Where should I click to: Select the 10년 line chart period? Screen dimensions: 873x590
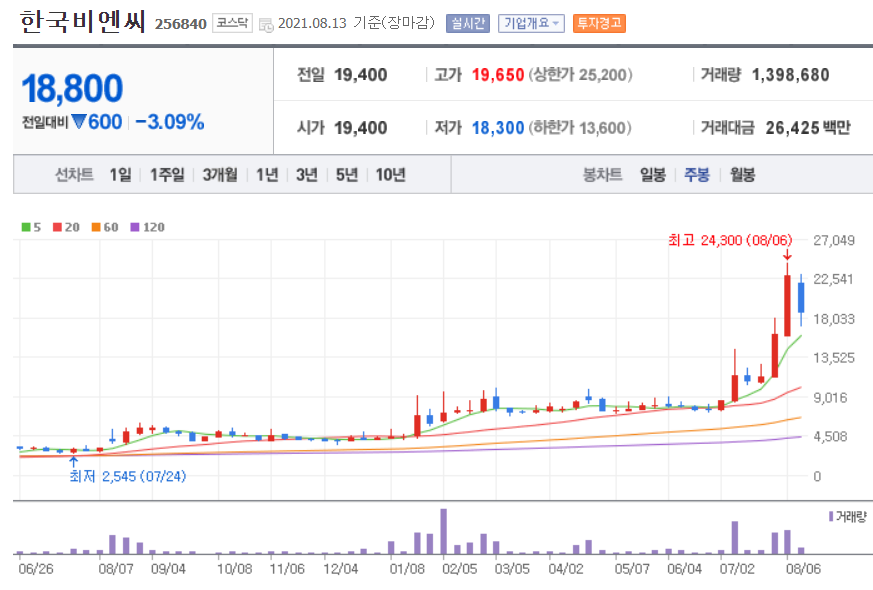(x=390, y=175)
